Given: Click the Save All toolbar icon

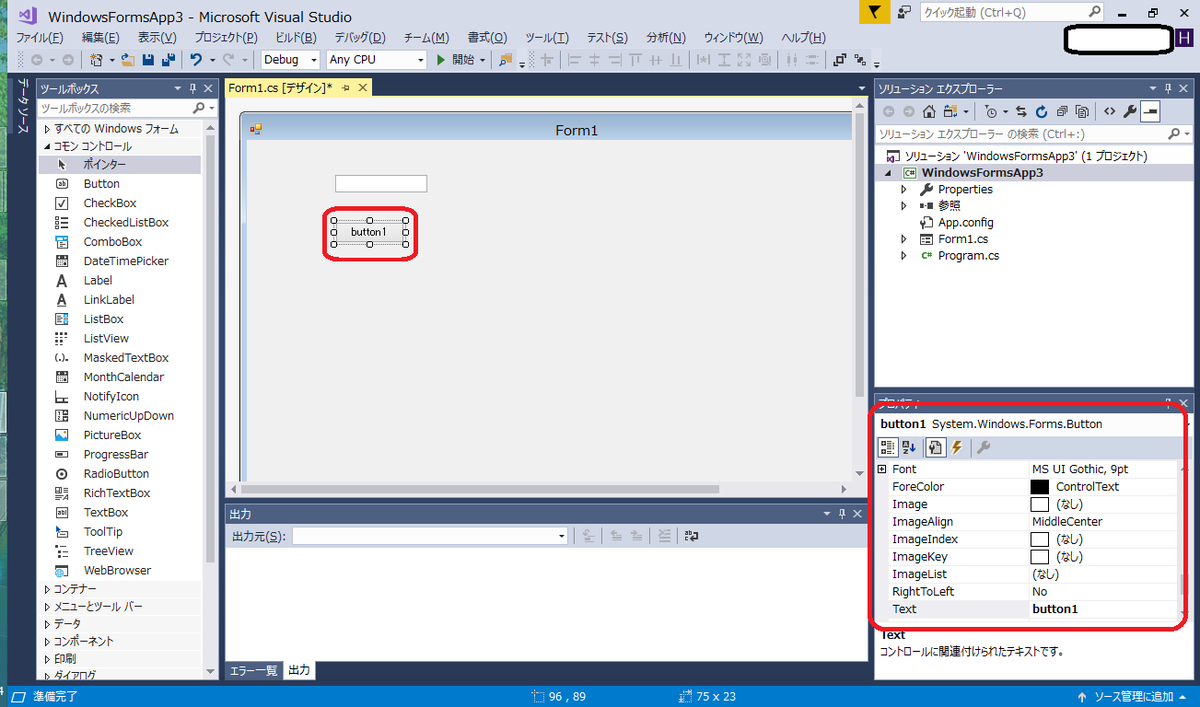Looking at the screenshot, I should (166, 60).
